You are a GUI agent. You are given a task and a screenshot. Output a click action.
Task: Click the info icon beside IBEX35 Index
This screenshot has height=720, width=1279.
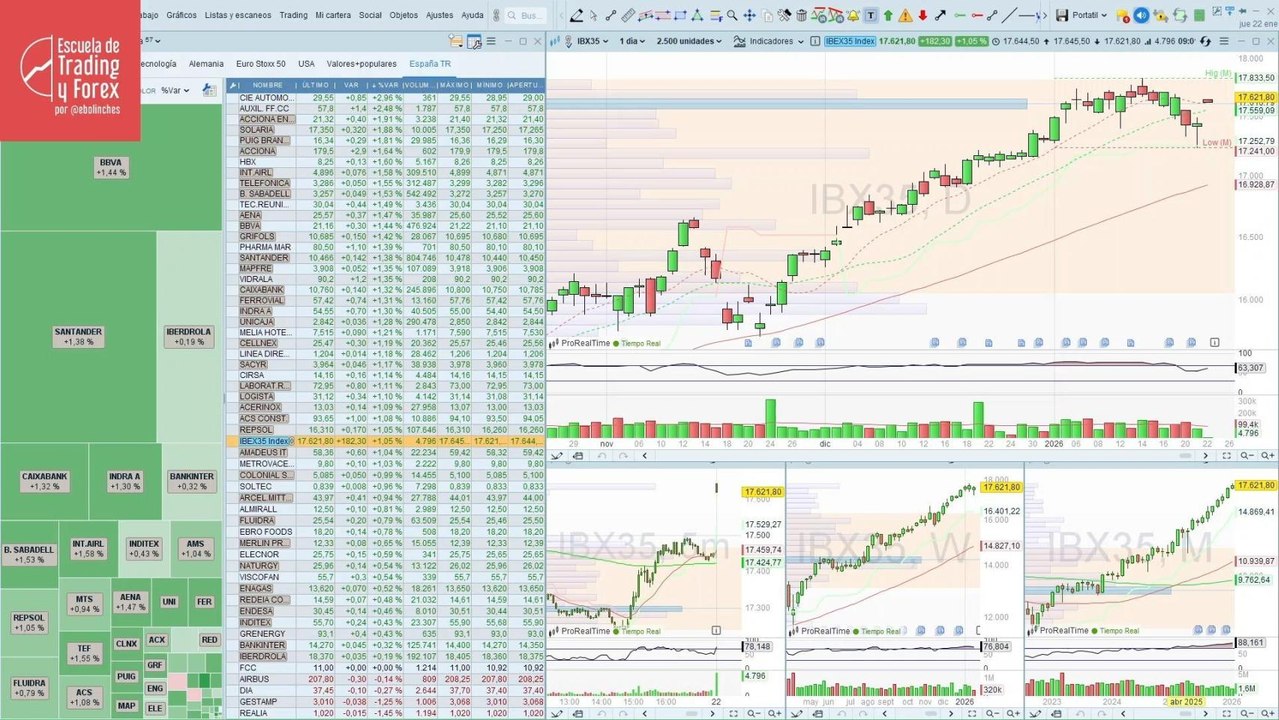click(814, 41)
